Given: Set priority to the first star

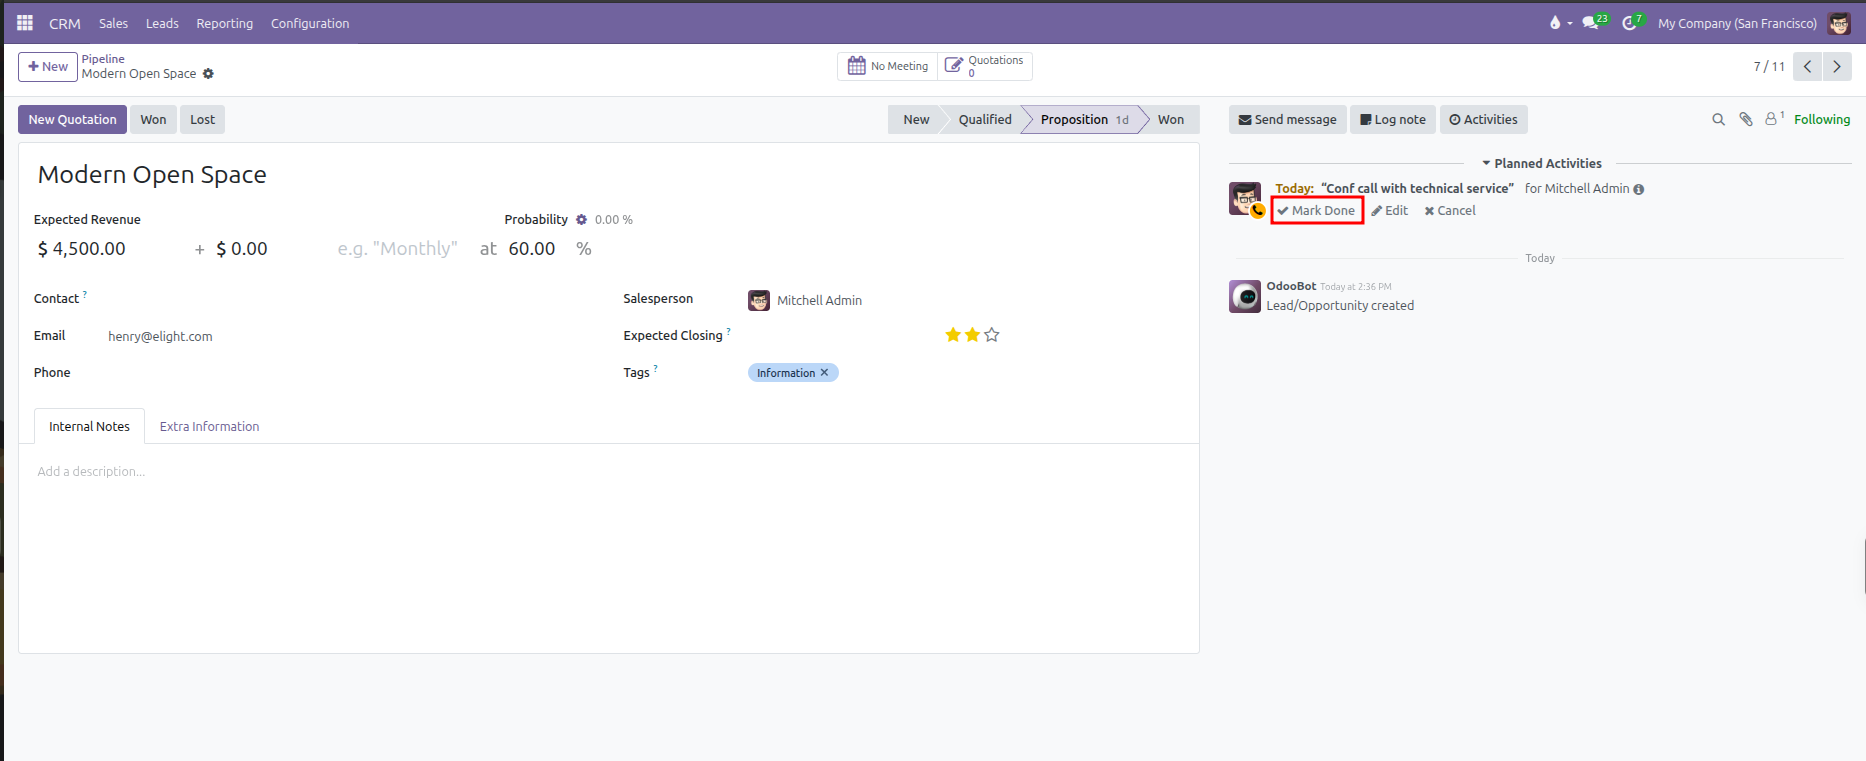Looking at the screenshot, I should pyautogui.click(x=953, y=335).
